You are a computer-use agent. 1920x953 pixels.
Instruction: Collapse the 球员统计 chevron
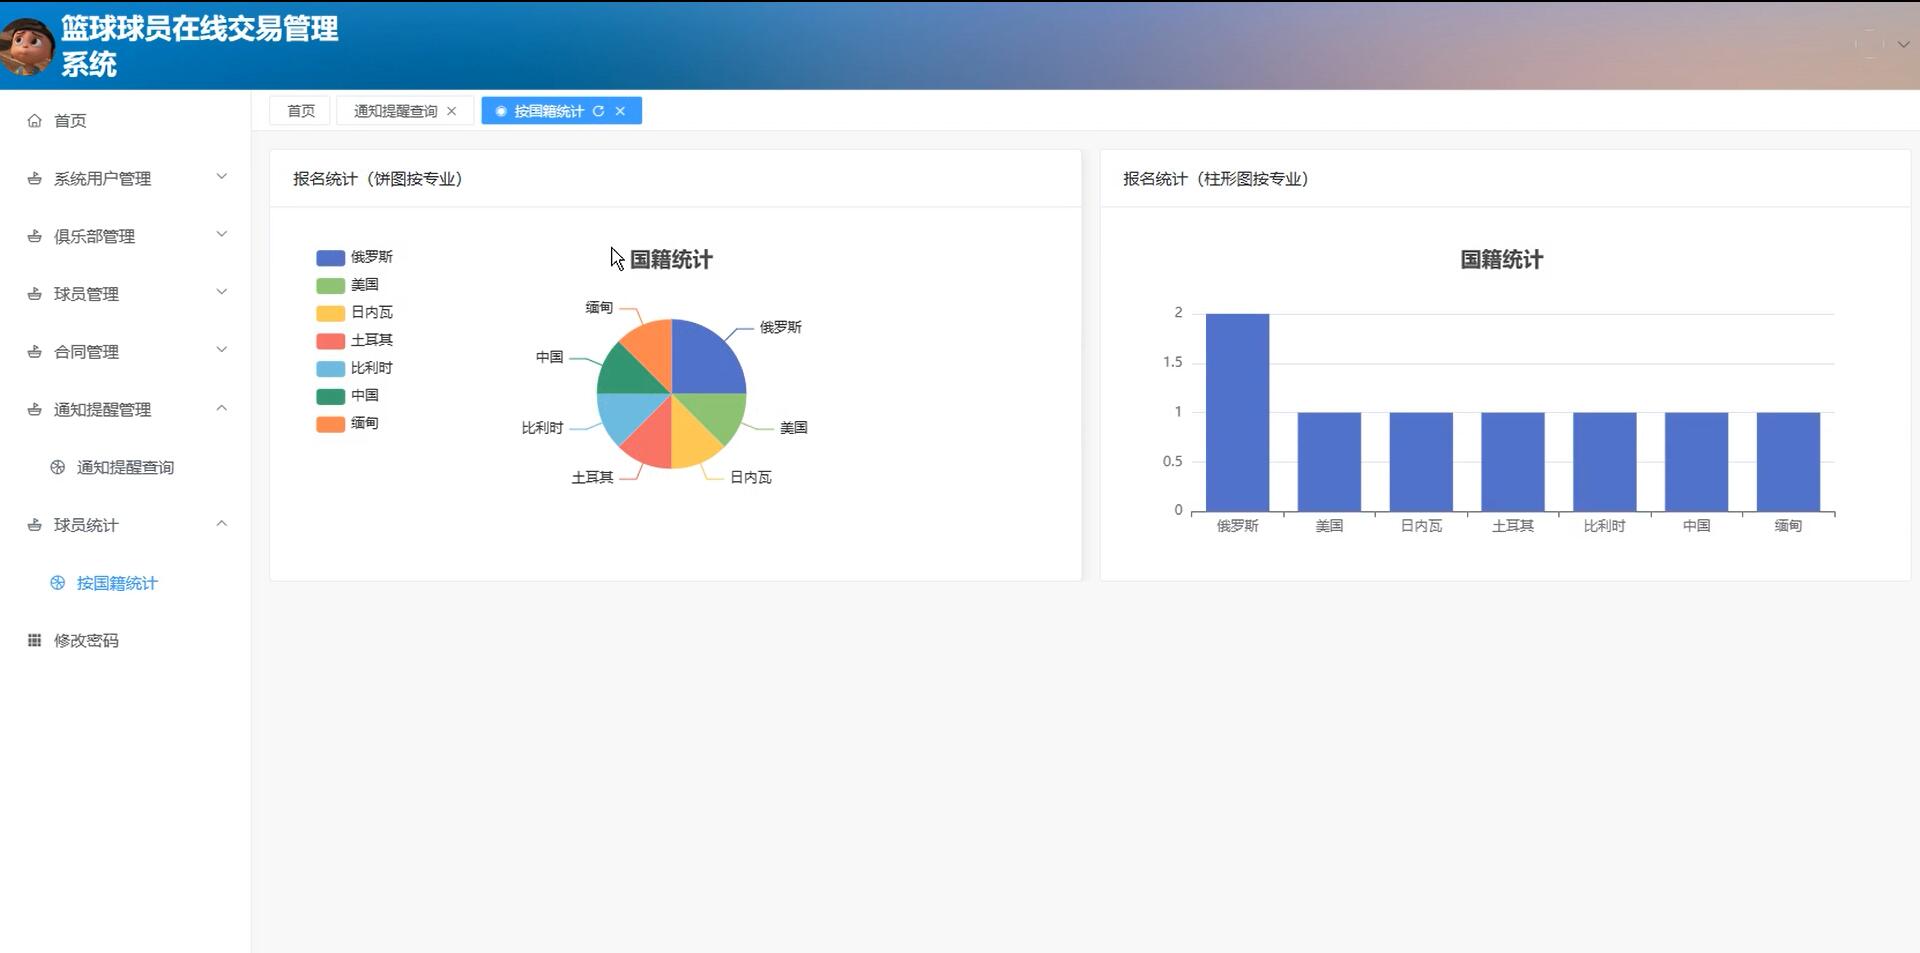(222, 523)
